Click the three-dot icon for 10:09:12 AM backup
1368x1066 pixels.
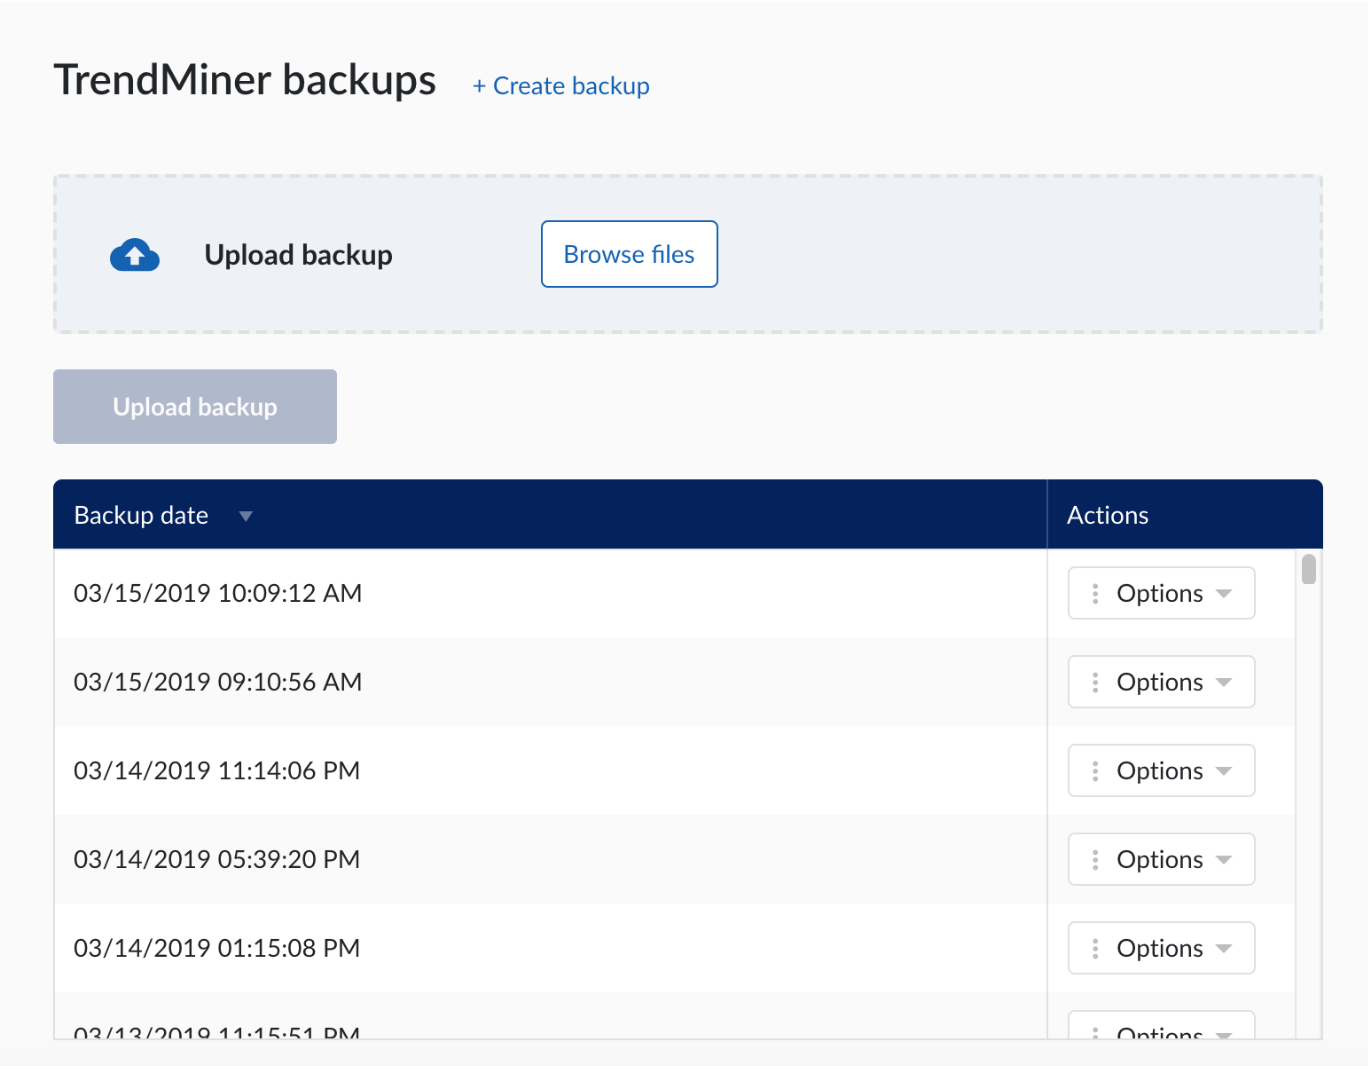1095,594
